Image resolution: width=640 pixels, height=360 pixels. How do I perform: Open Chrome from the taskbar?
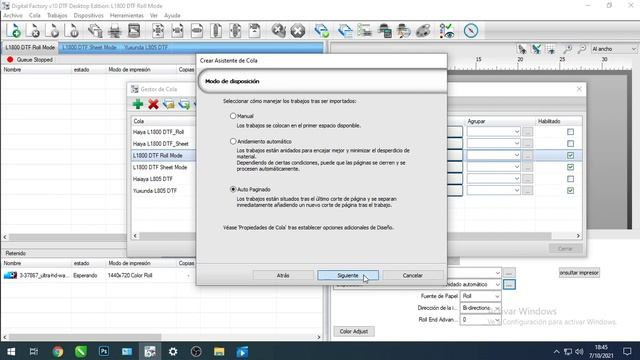pos(58,351)
